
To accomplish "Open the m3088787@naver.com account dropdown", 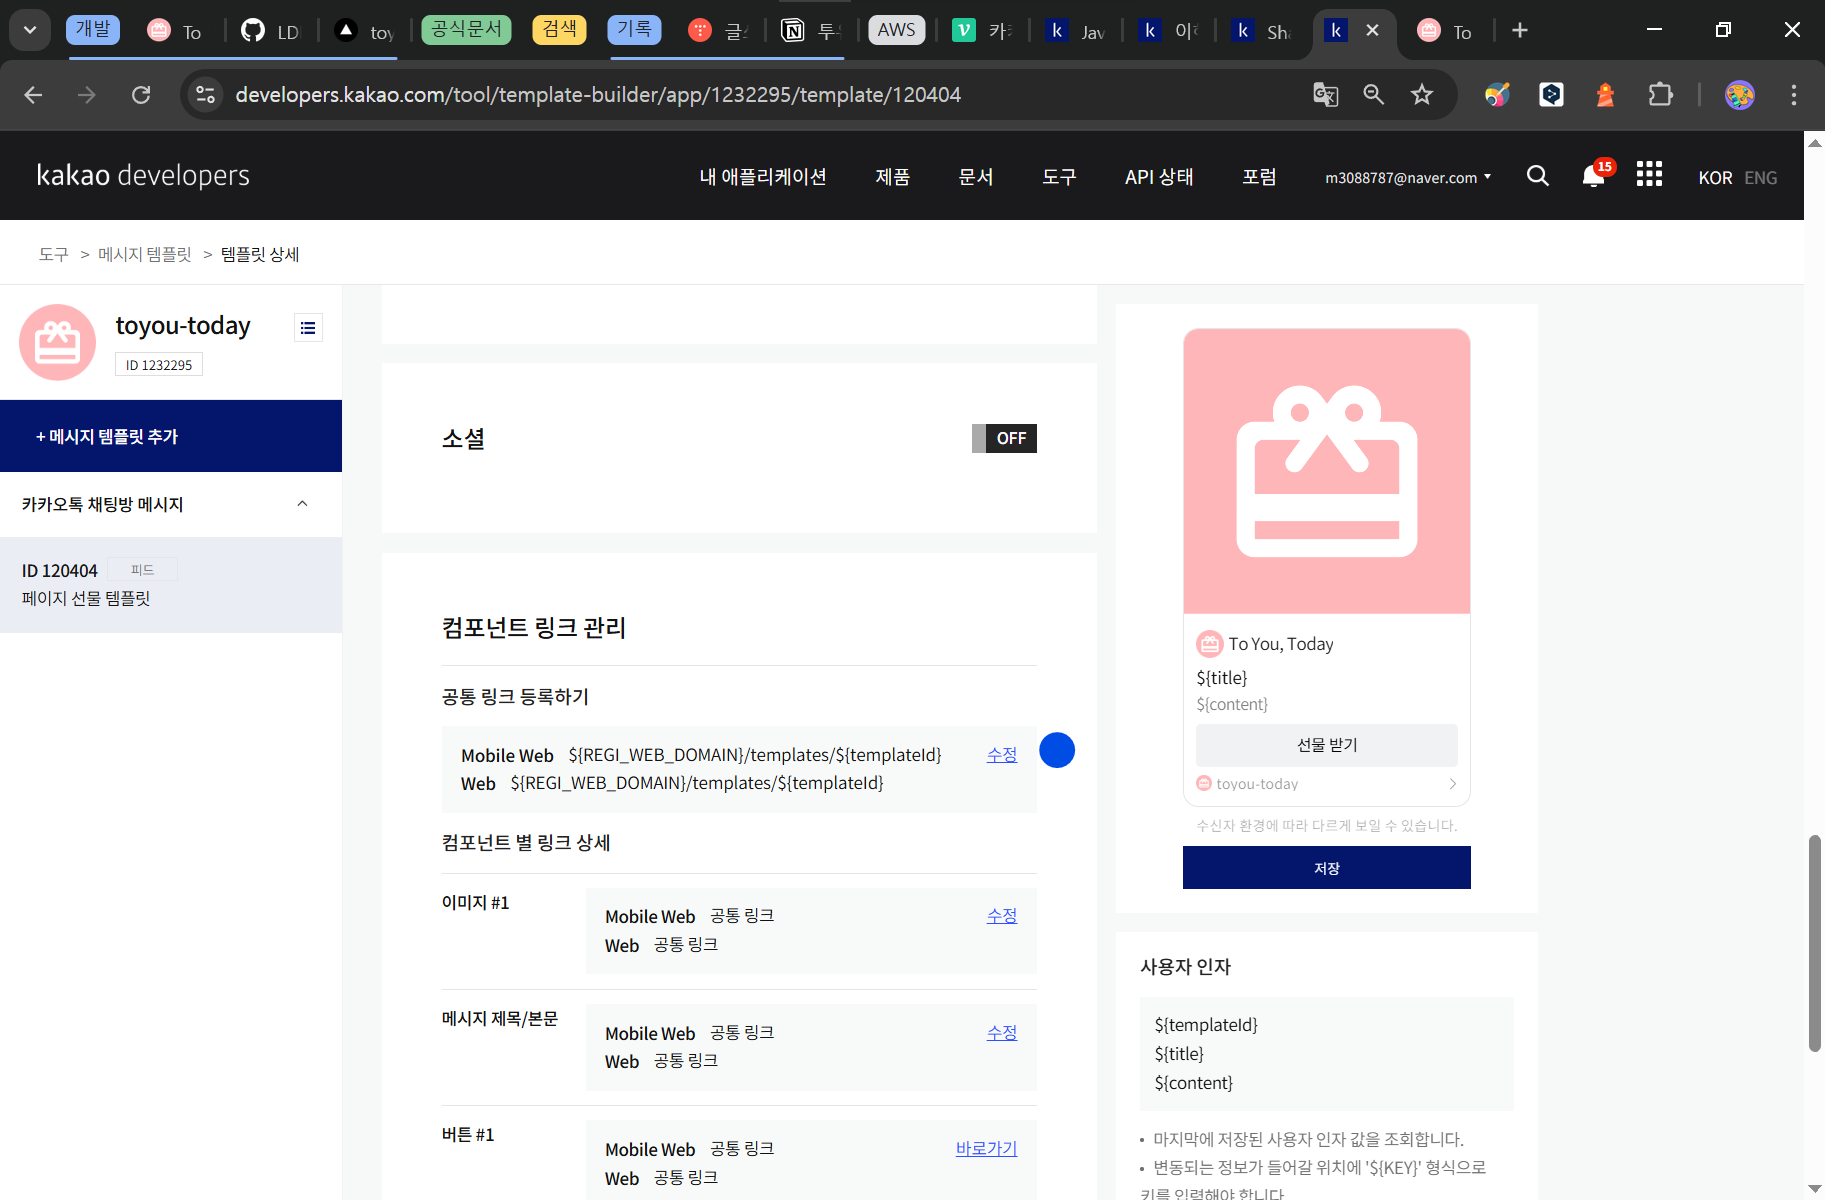I will pyautogui.click(x=1408, y=178).
